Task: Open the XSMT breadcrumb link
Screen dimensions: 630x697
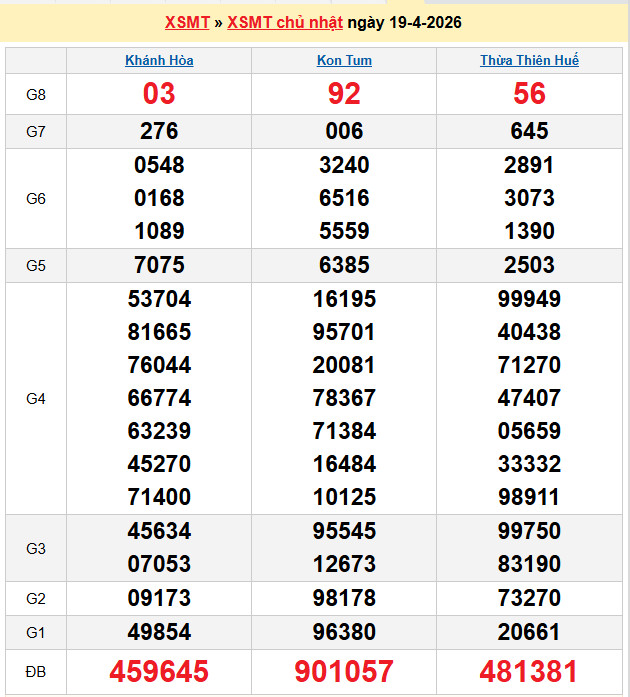Action: coord(187,22)
